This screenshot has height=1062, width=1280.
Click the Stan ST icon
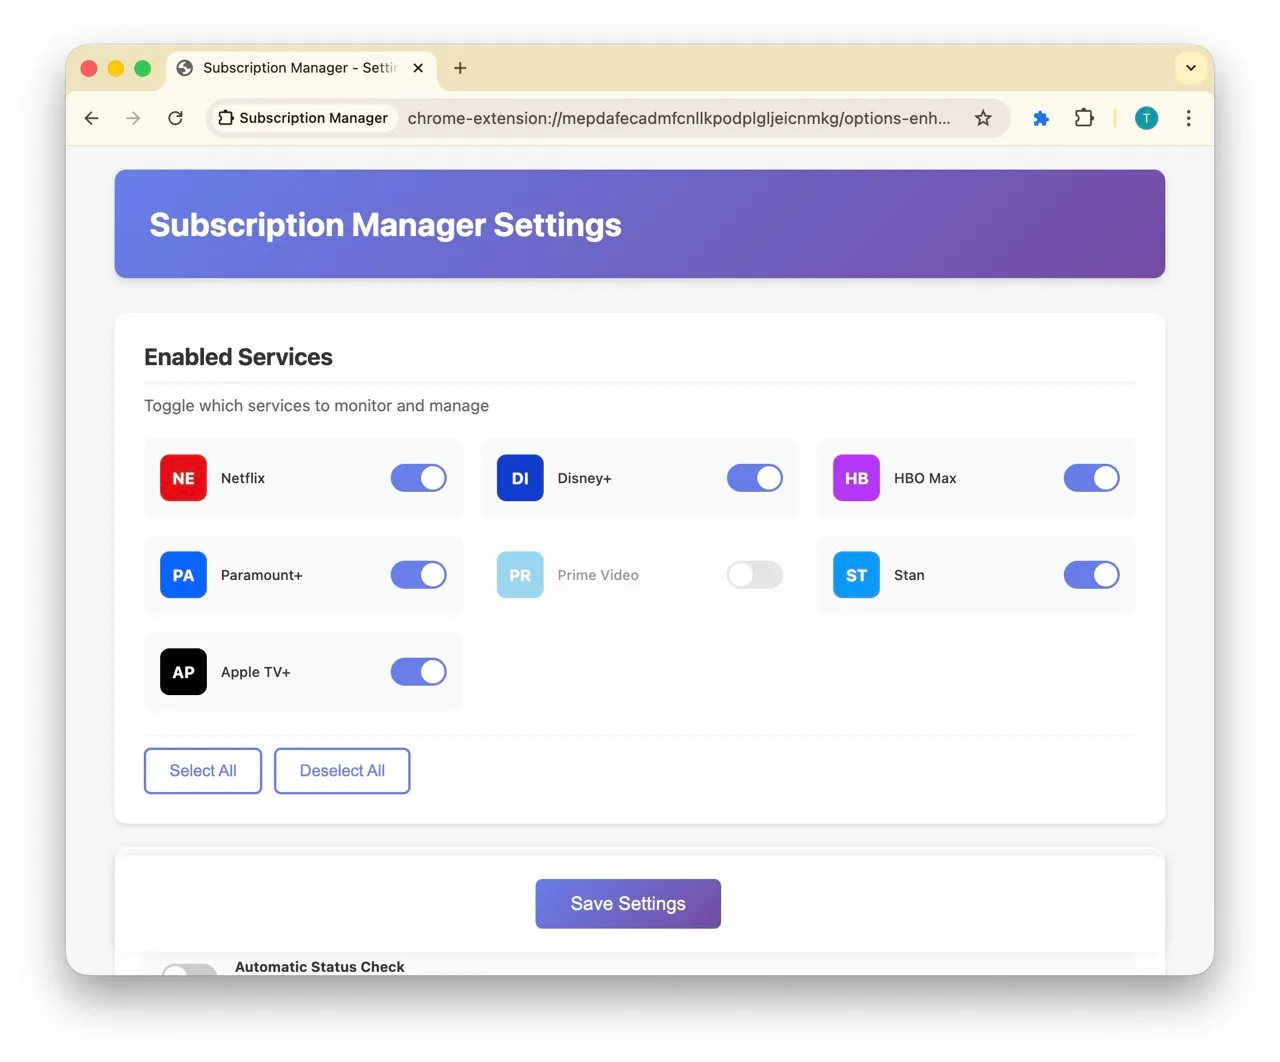(x=856, y=575)
